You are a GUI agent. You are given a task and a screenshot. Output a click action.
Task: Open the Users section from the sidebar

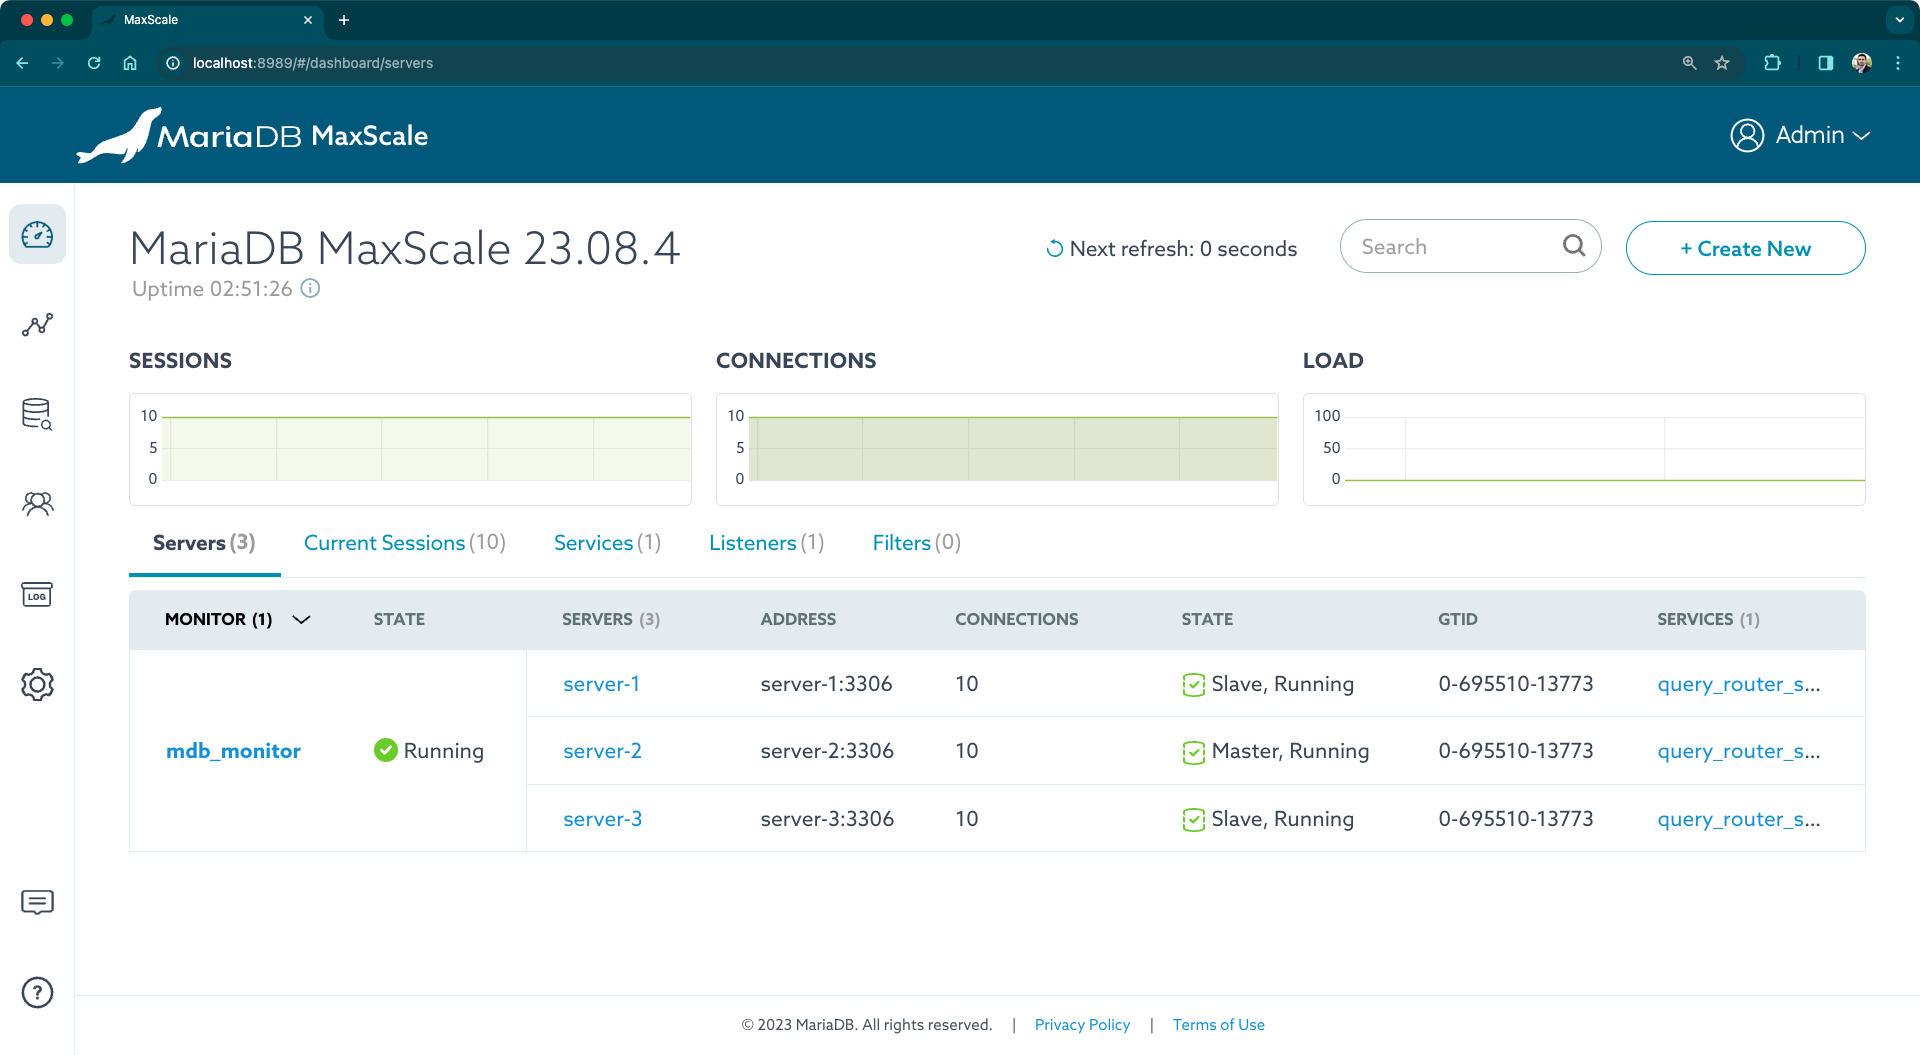(x=37, y=504)
